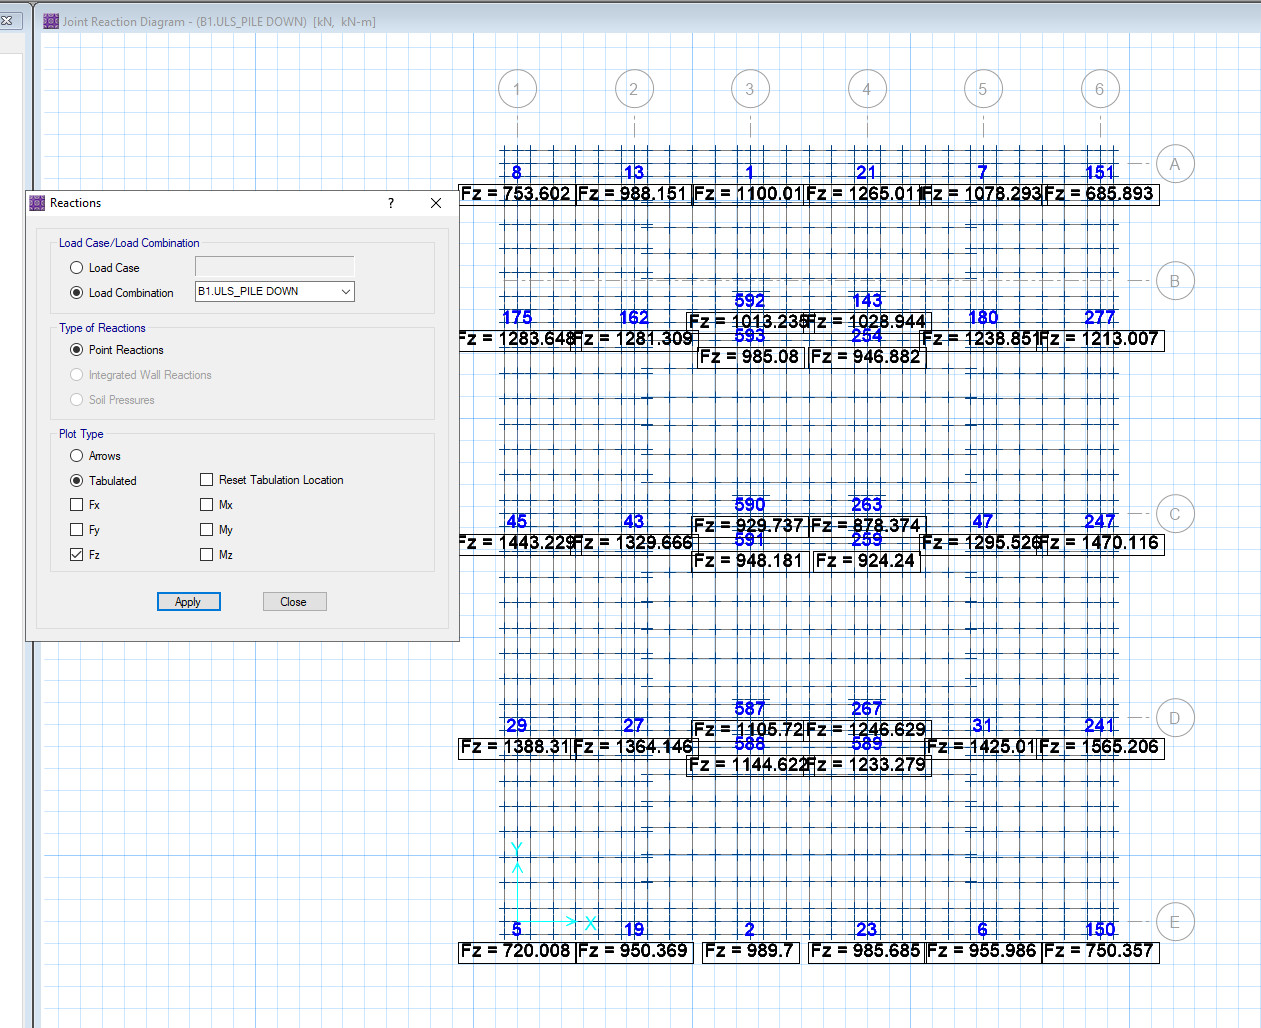Select the Tabulated radio button
Viewport: 1261px width, 1028px height.
(x=76, y=481)
